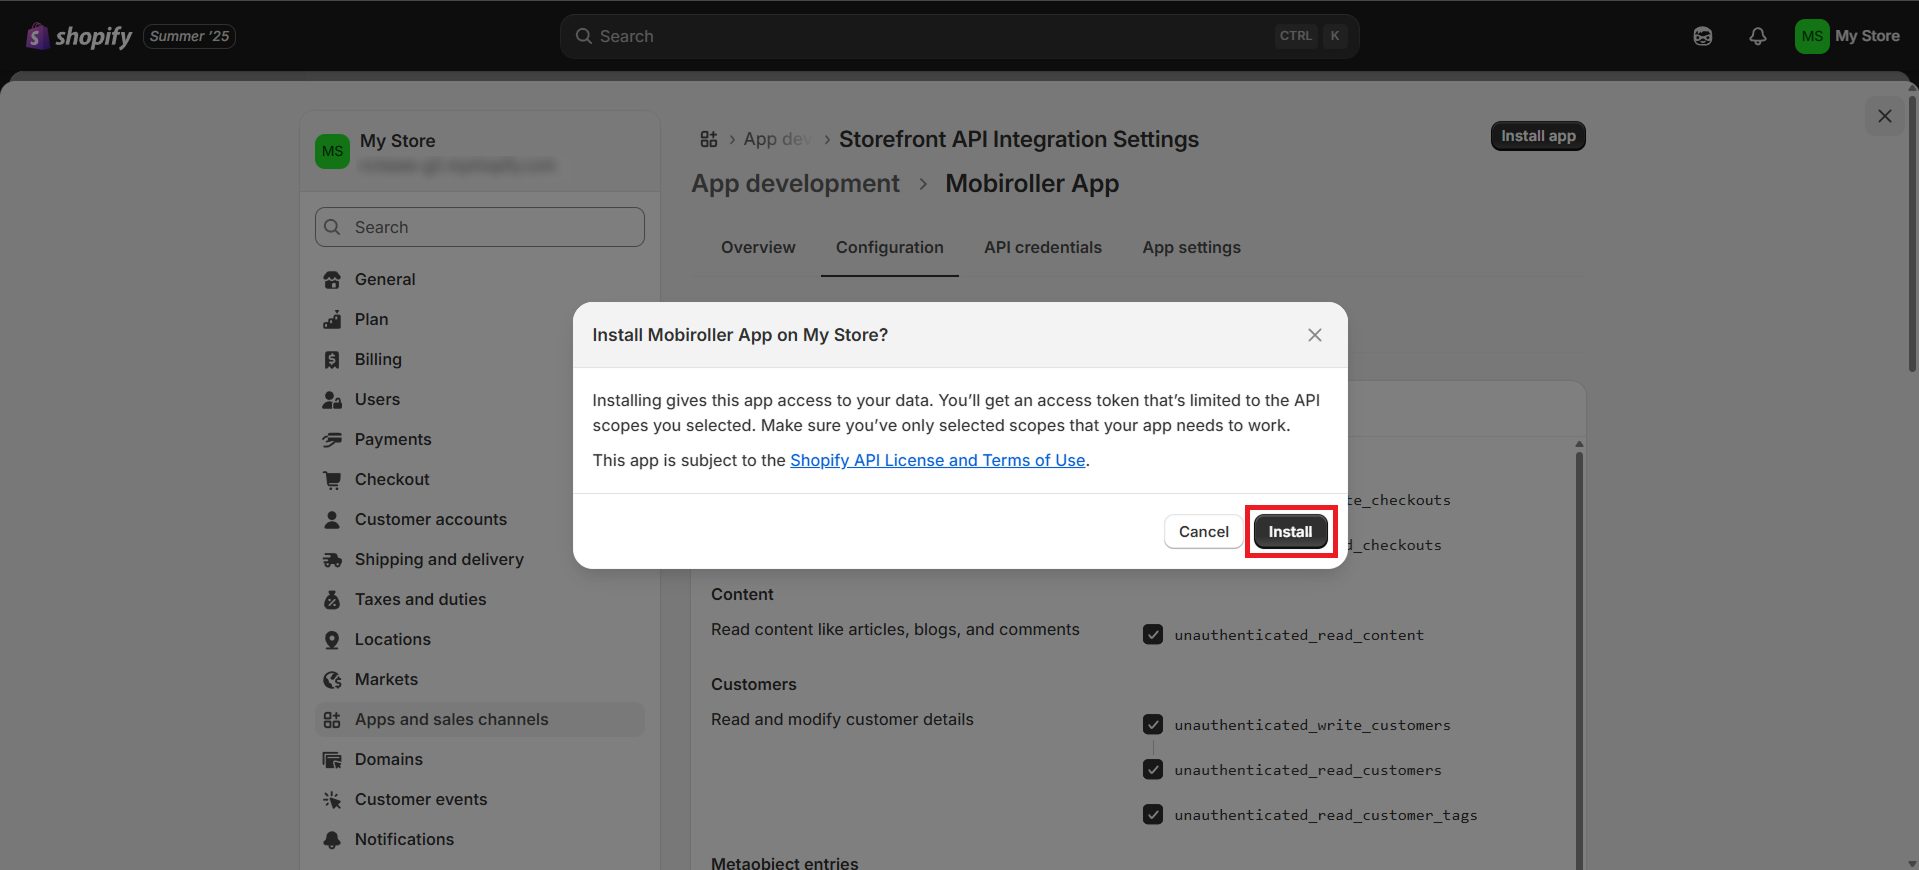Click the MS store avatar in top bar

click(1811, 36)
